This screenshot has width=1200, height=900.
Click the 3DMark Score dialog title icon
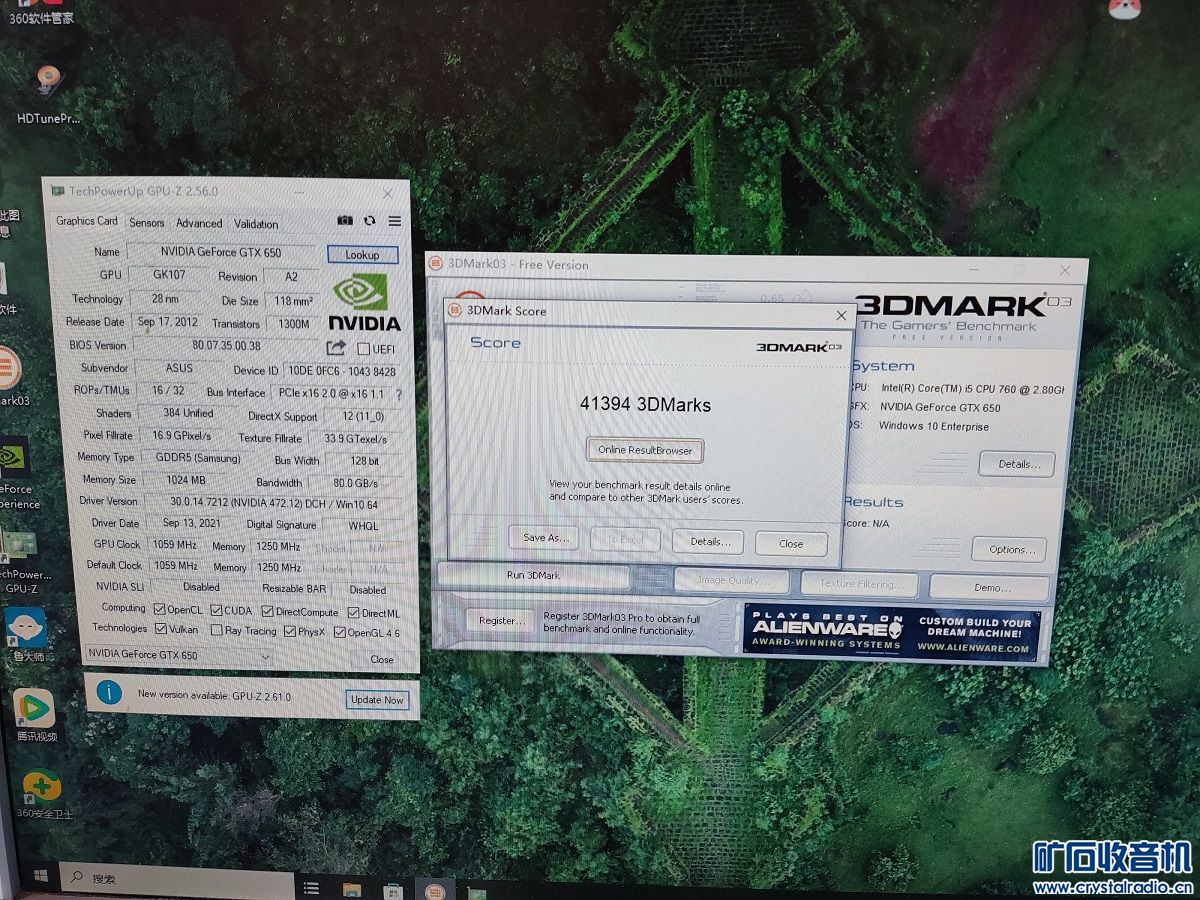pyautogui.click(x=455, y=311)
